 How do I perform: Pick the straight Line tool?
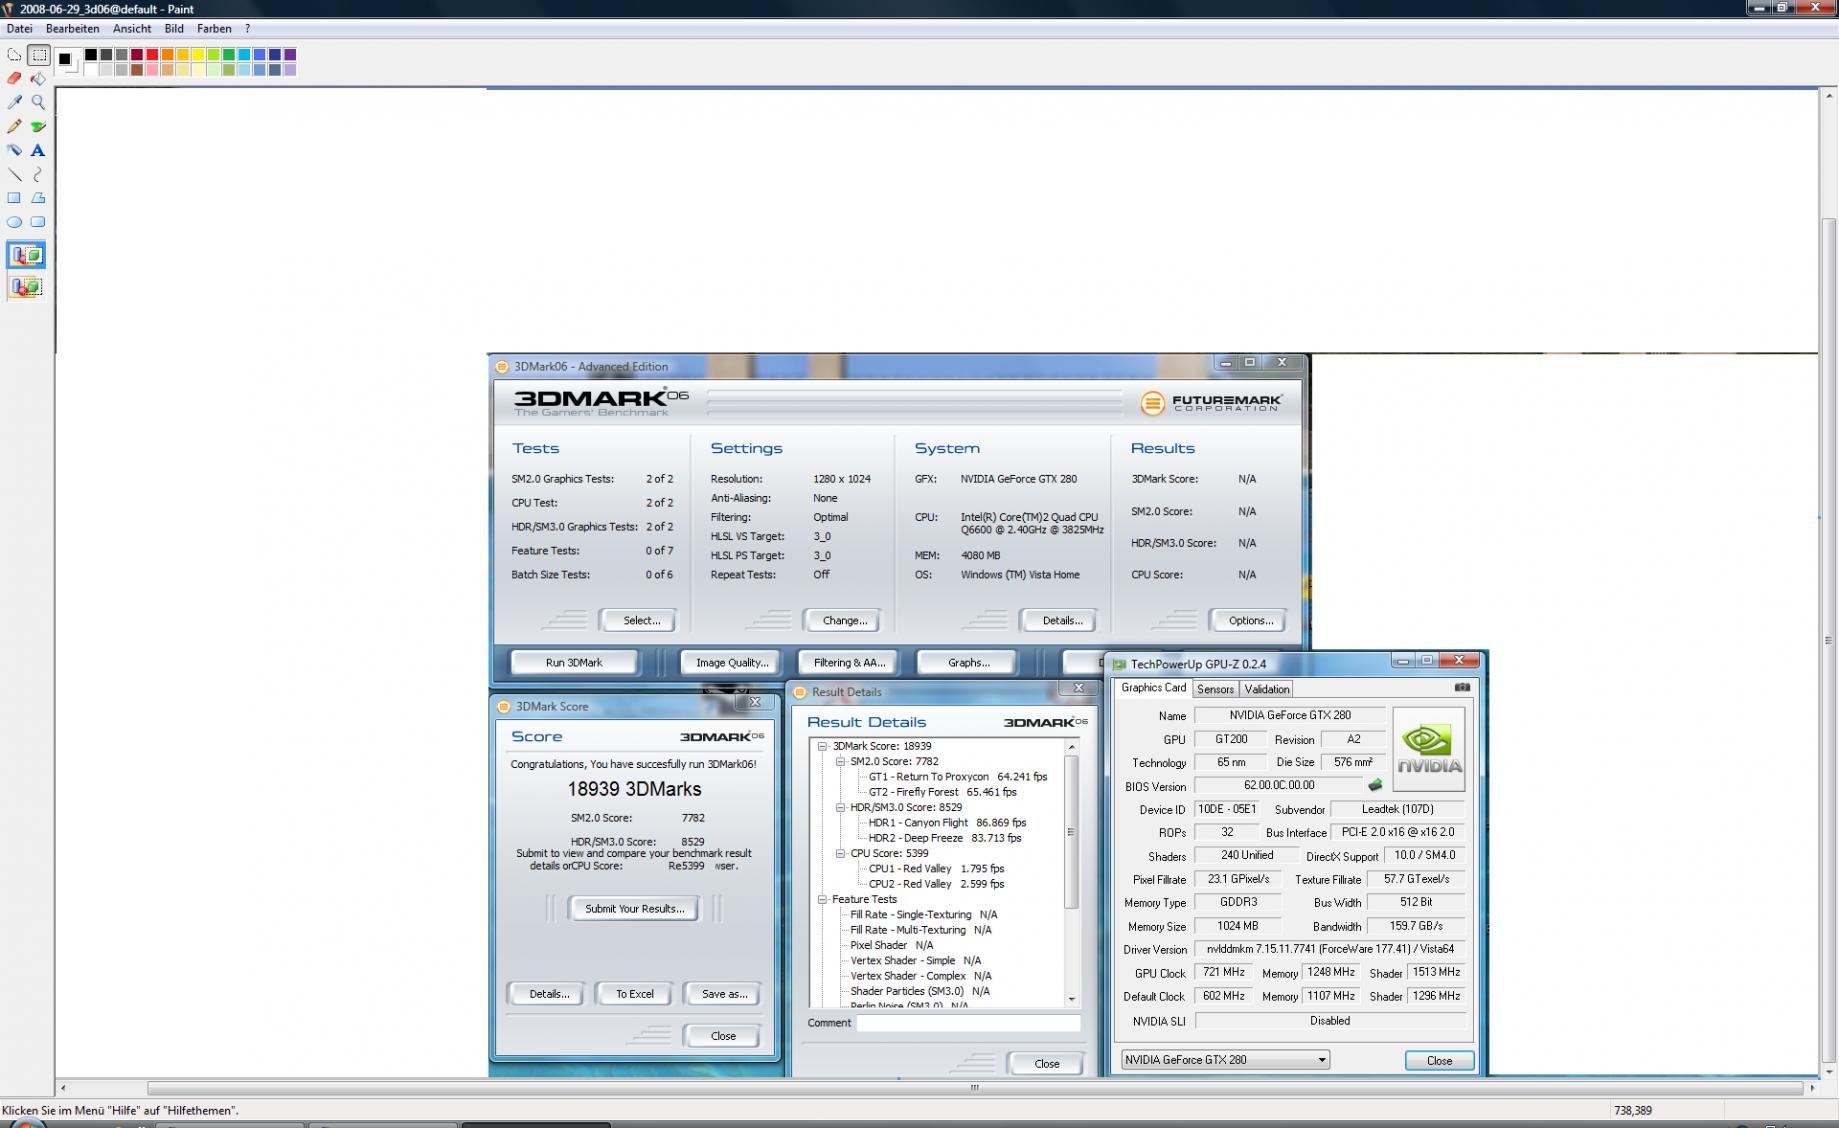[x=14, y=174]
